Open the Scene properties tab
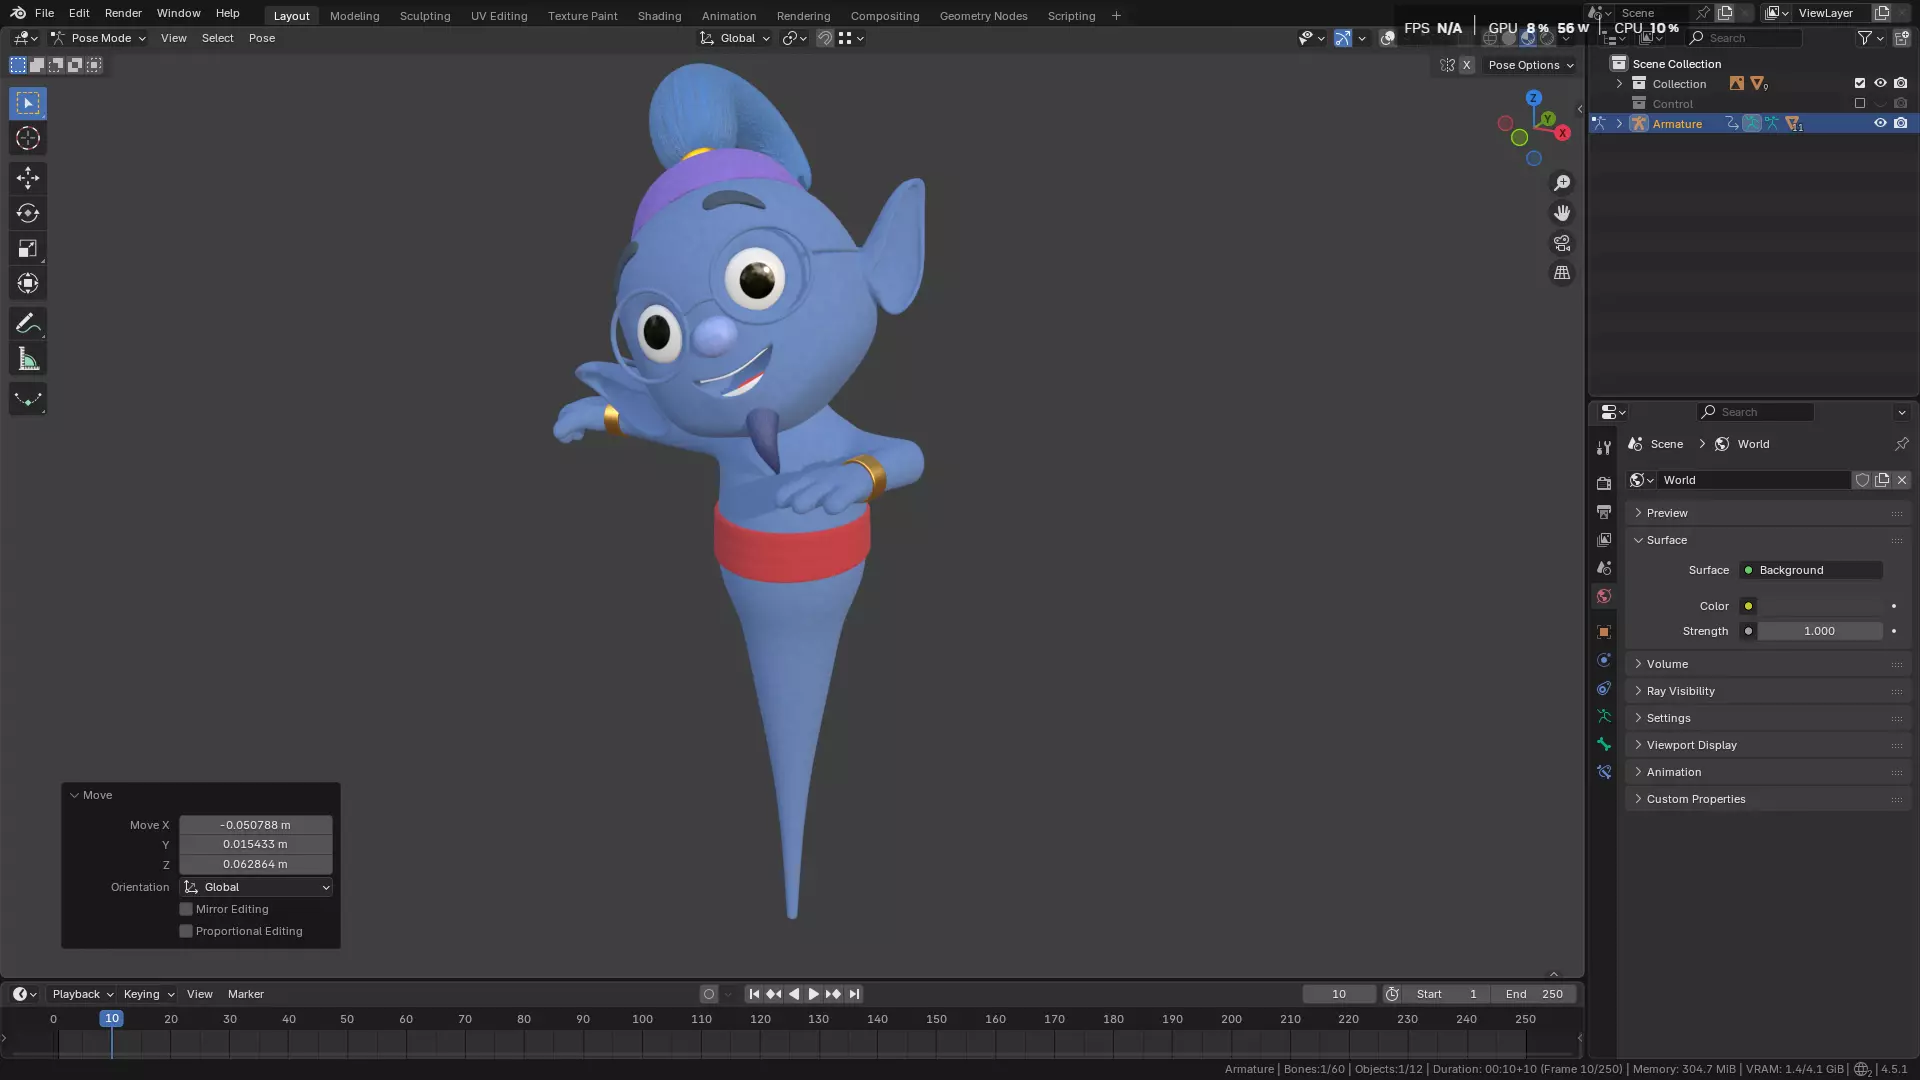Screen dimensions: 1920x1080 1604,567
